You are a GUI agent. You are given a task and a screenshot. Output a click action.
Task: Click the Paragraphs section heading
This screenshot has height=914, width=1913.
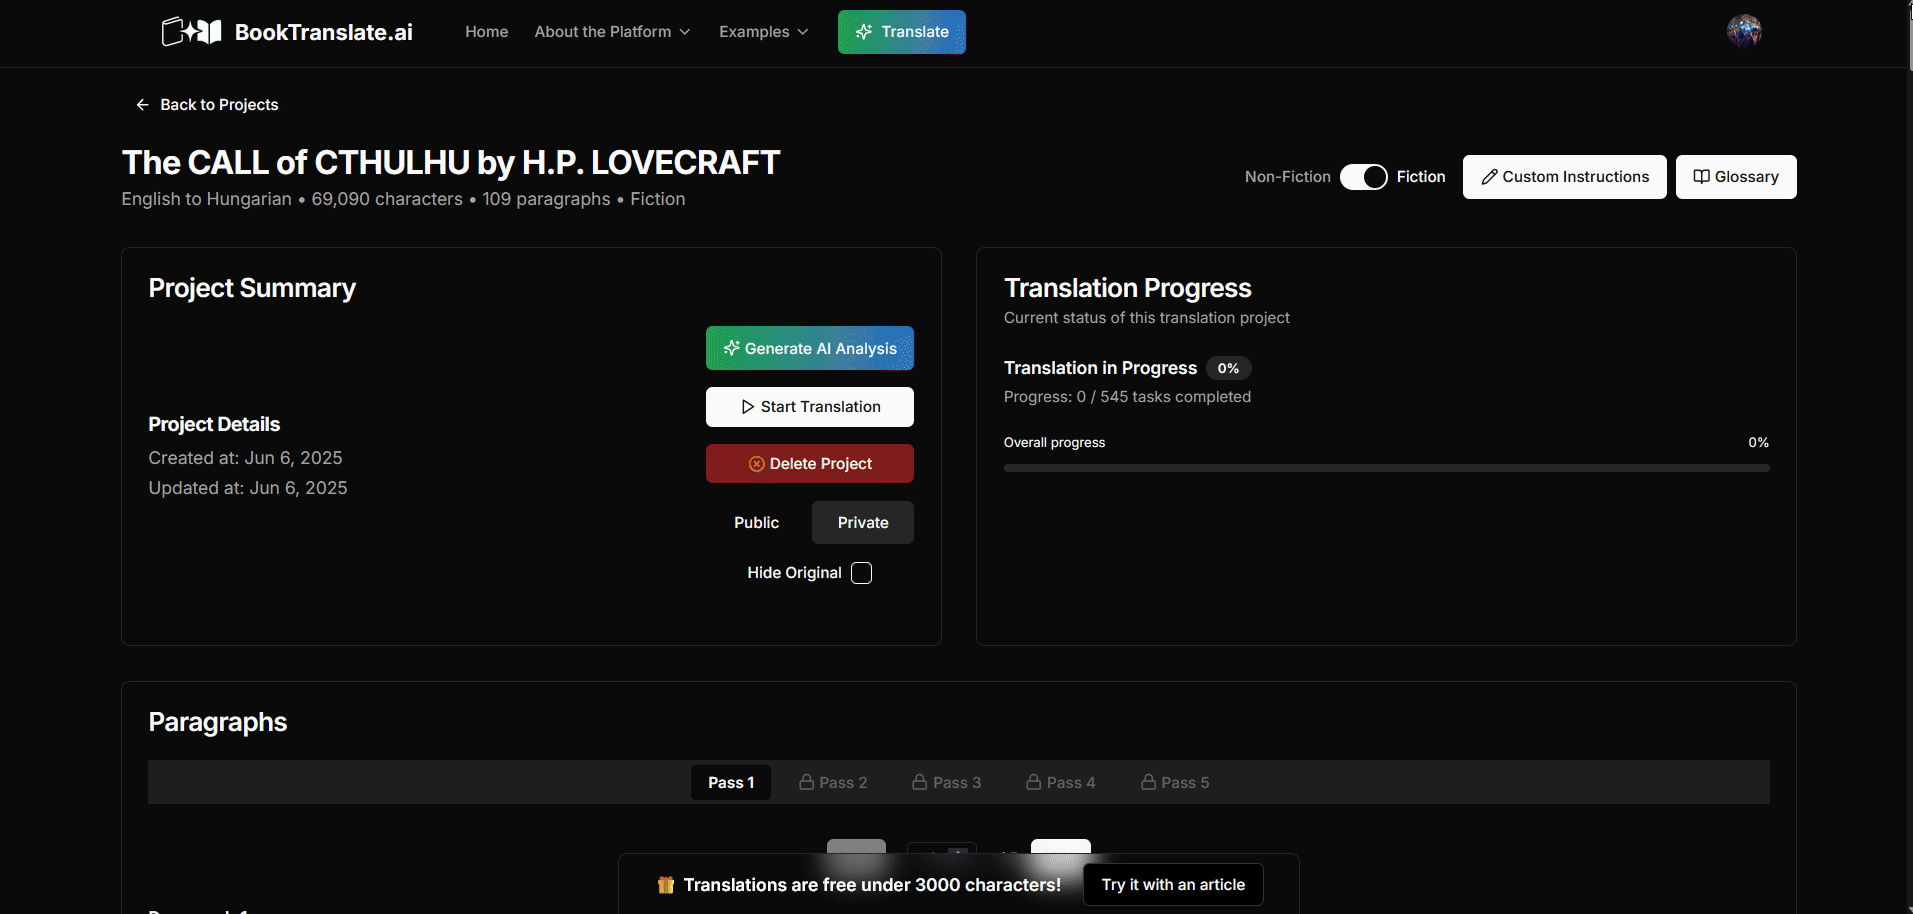point(218,722)
